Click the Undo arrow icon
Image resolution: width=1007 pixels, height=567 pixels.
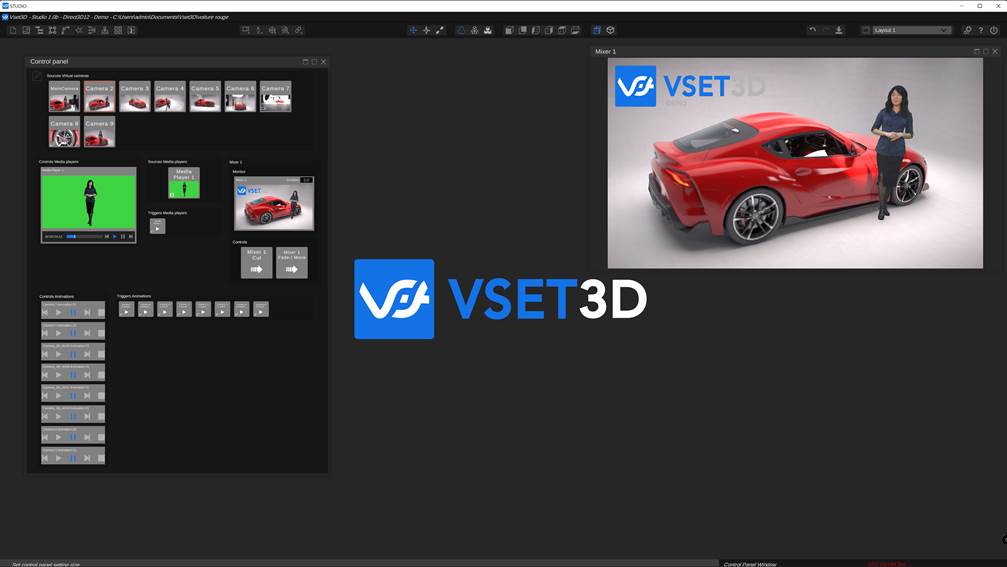(812, 30)
